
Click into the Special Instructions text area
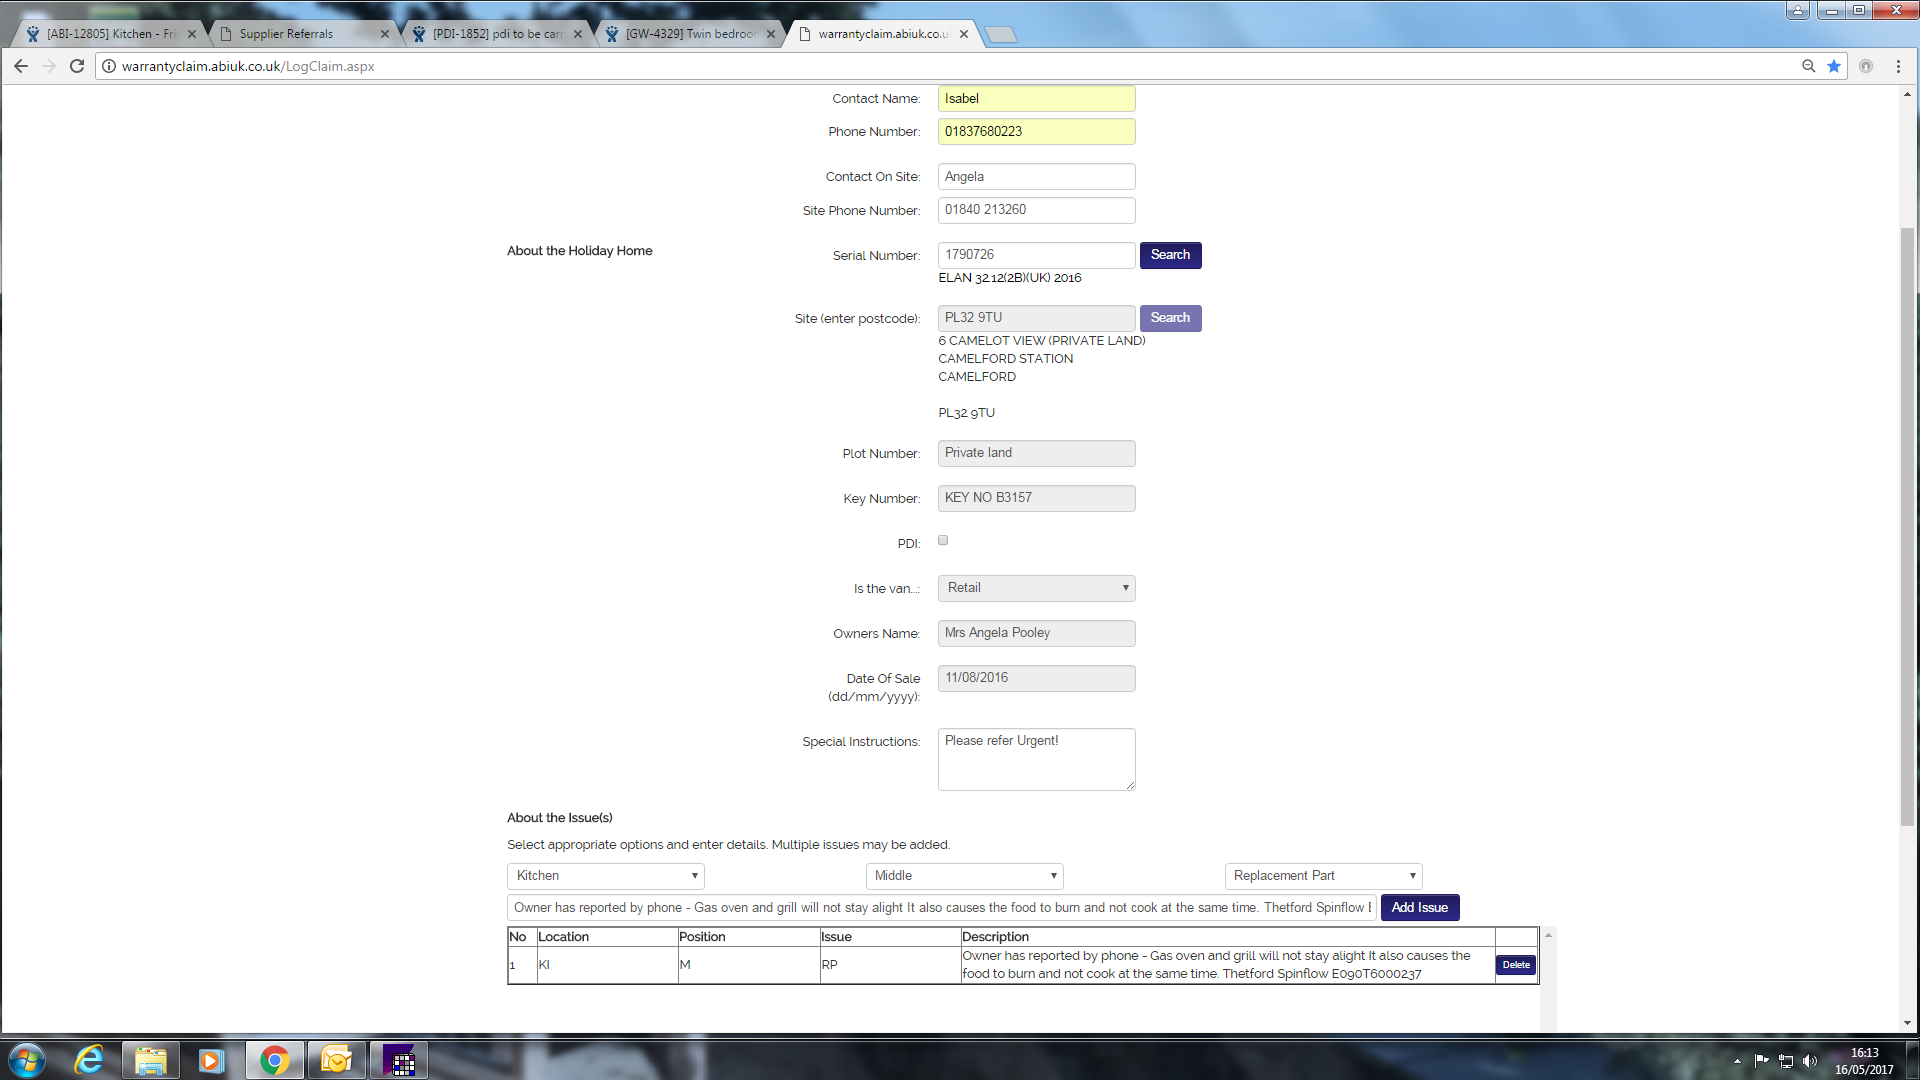click(1036, 760)
